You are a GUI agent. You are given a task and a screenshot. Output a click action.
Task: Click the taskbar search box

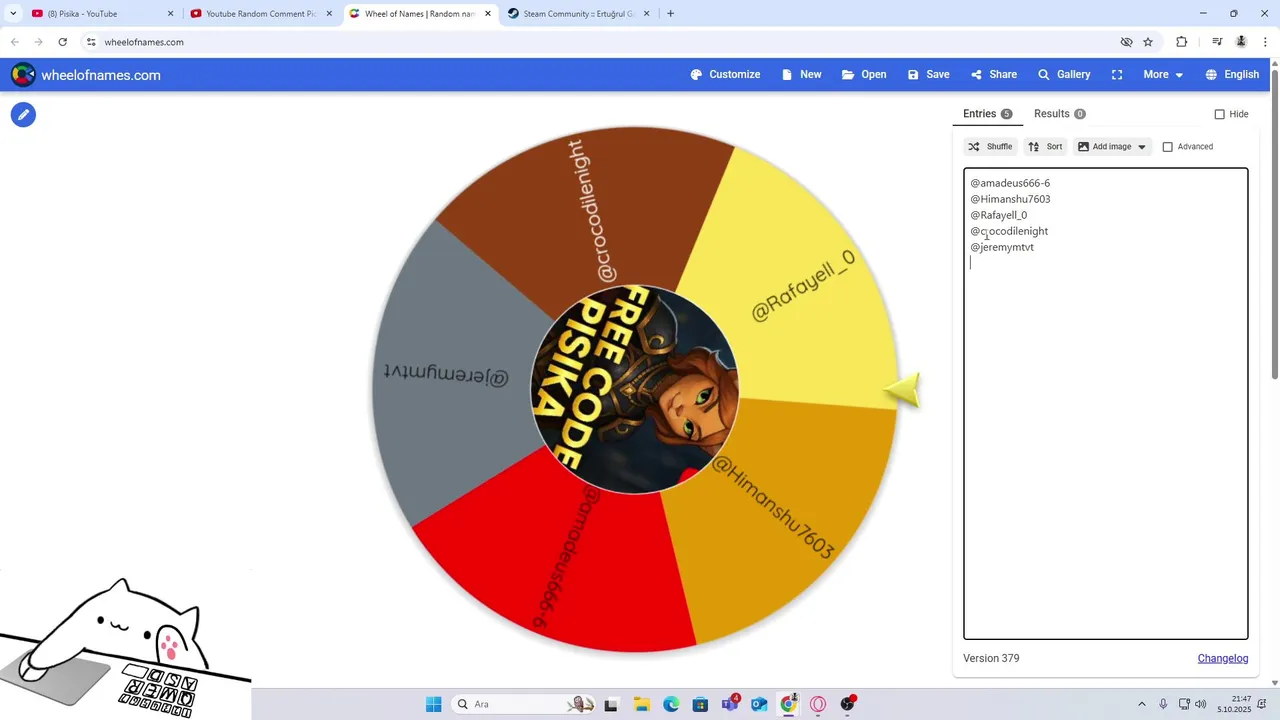click(x=524, y=704)
